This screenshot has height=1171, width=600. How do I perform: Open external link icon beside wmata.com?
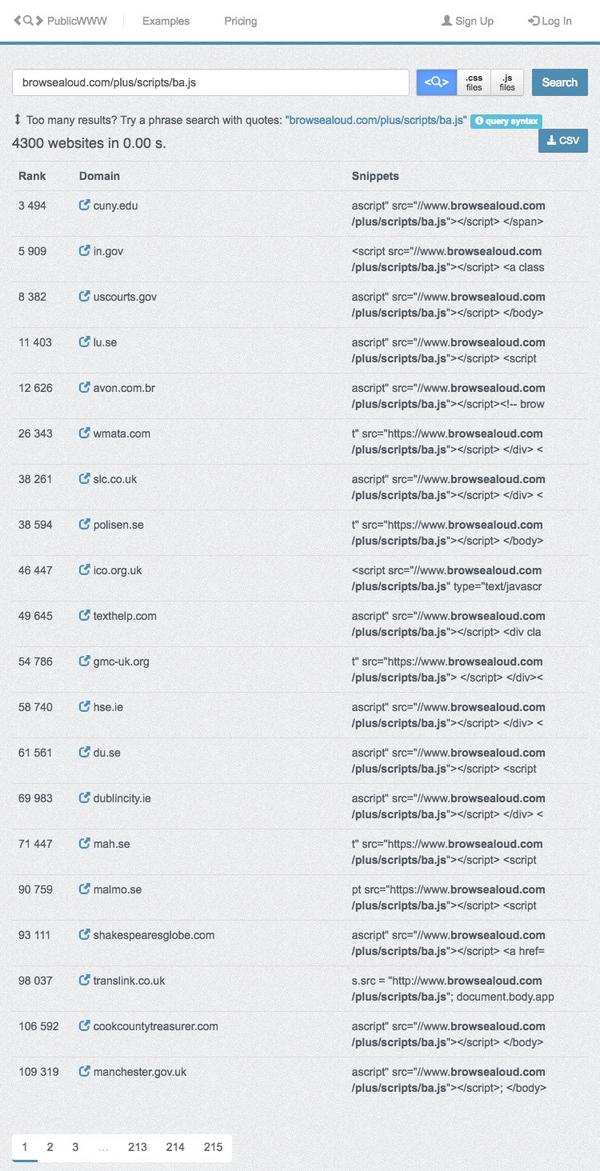click(x=84, y=433)
